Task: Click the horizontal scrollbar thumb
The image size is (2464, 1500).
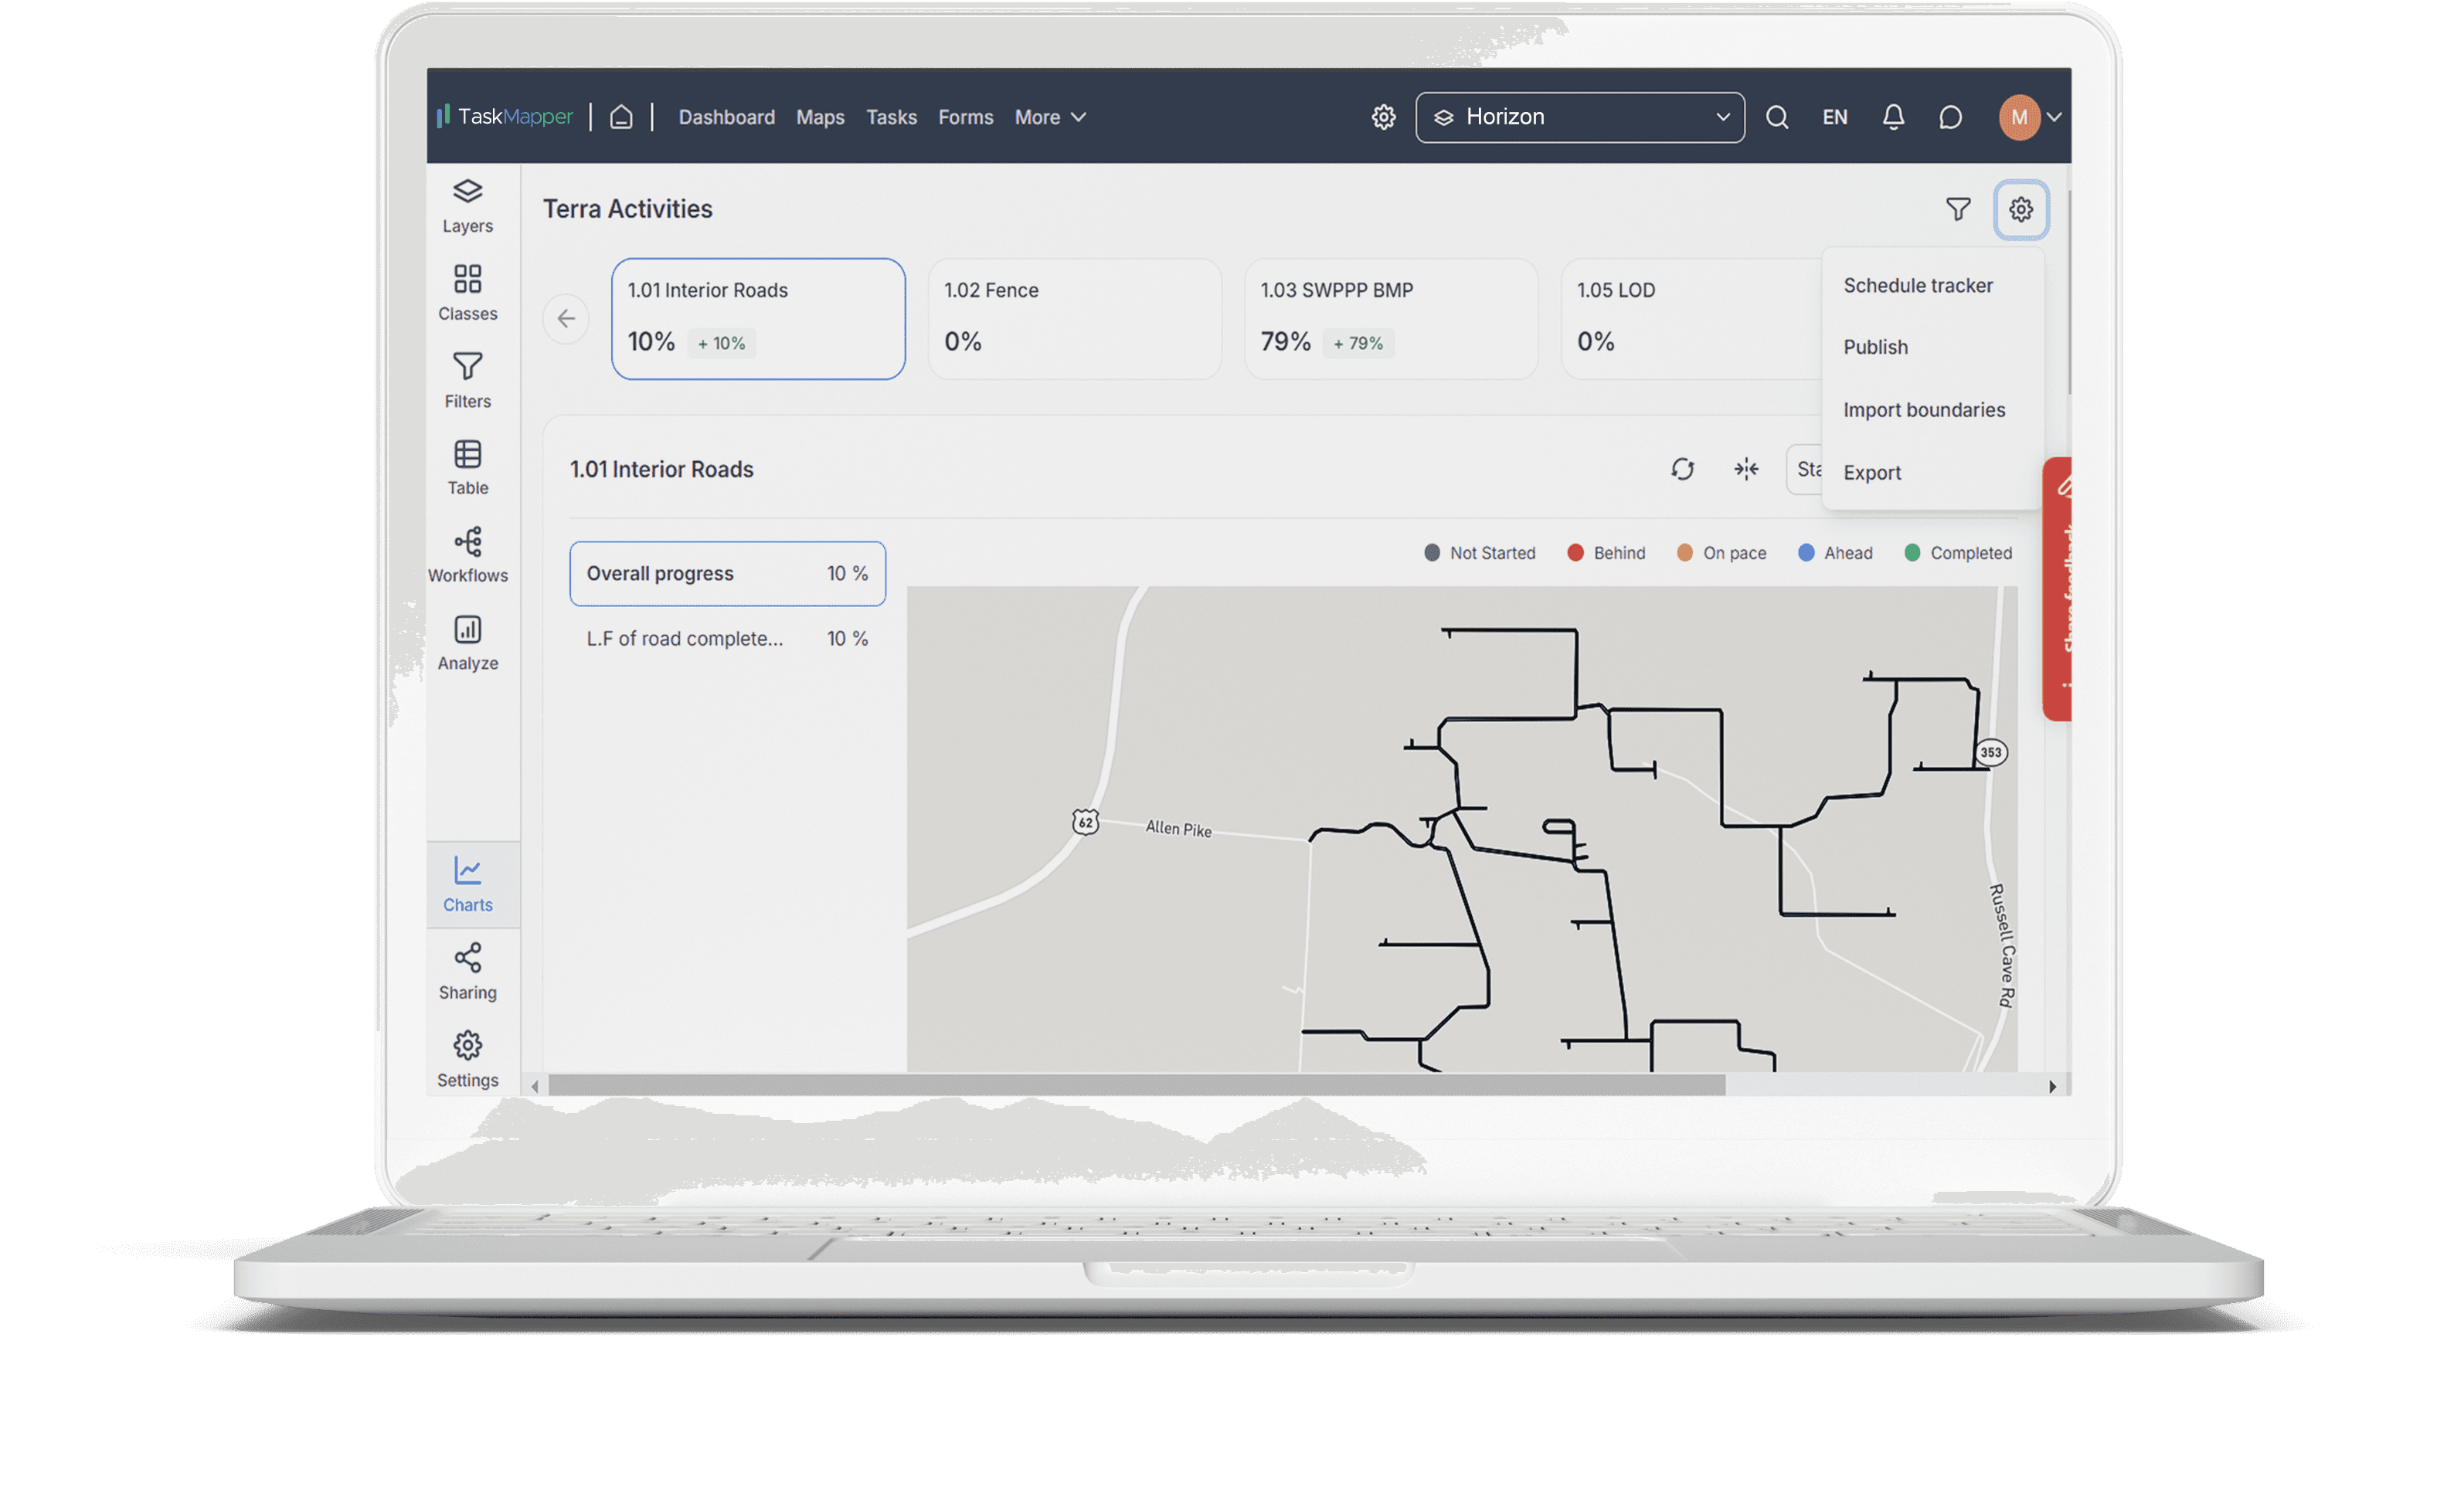Action: (1136, 1085)
